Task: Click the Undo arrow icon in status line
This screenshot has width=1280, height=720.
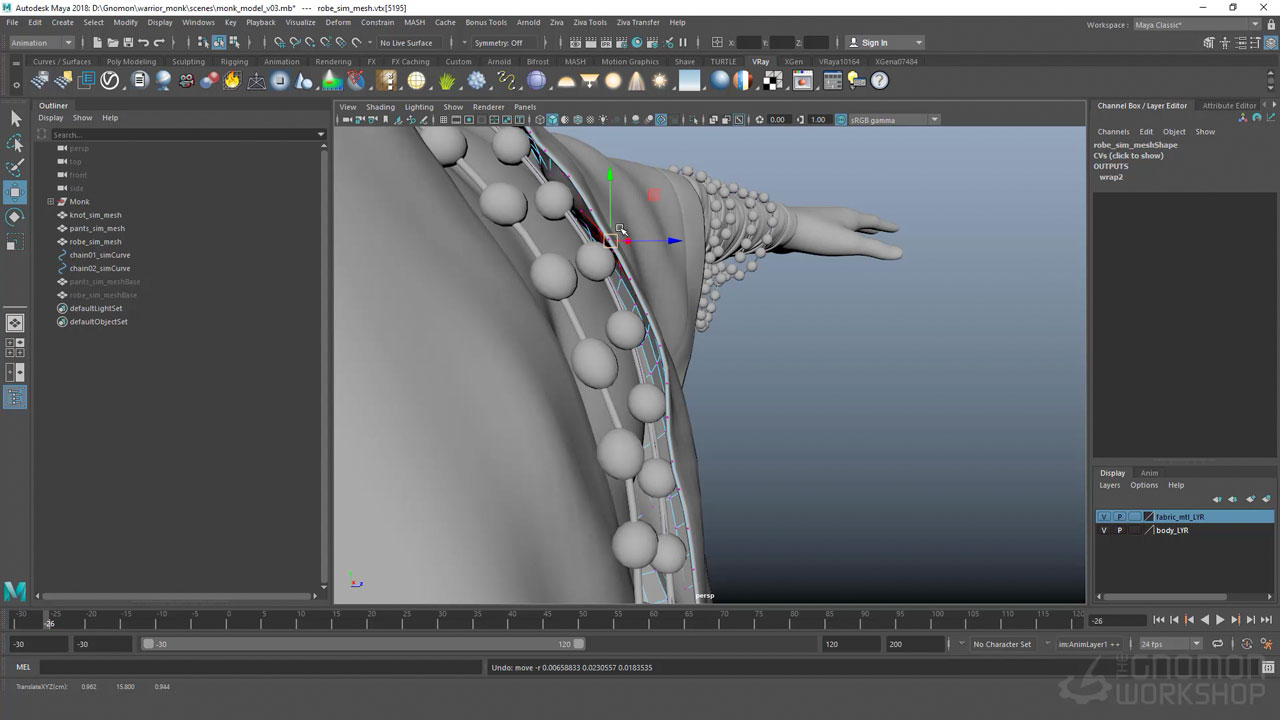Action: (x=143, y=43)
